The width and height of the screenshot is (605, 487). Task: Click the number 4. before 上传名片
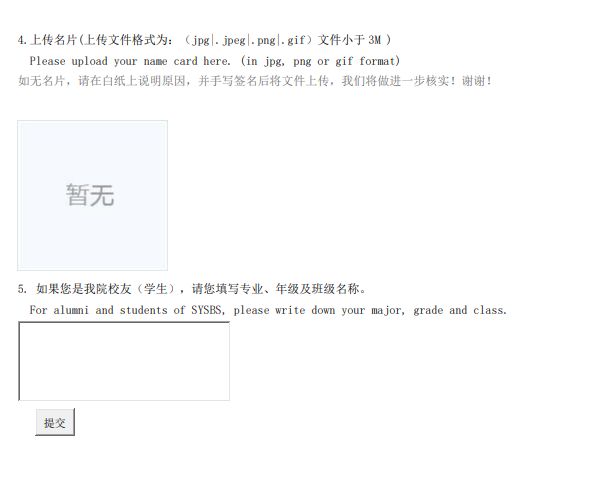tap(22, 40)
